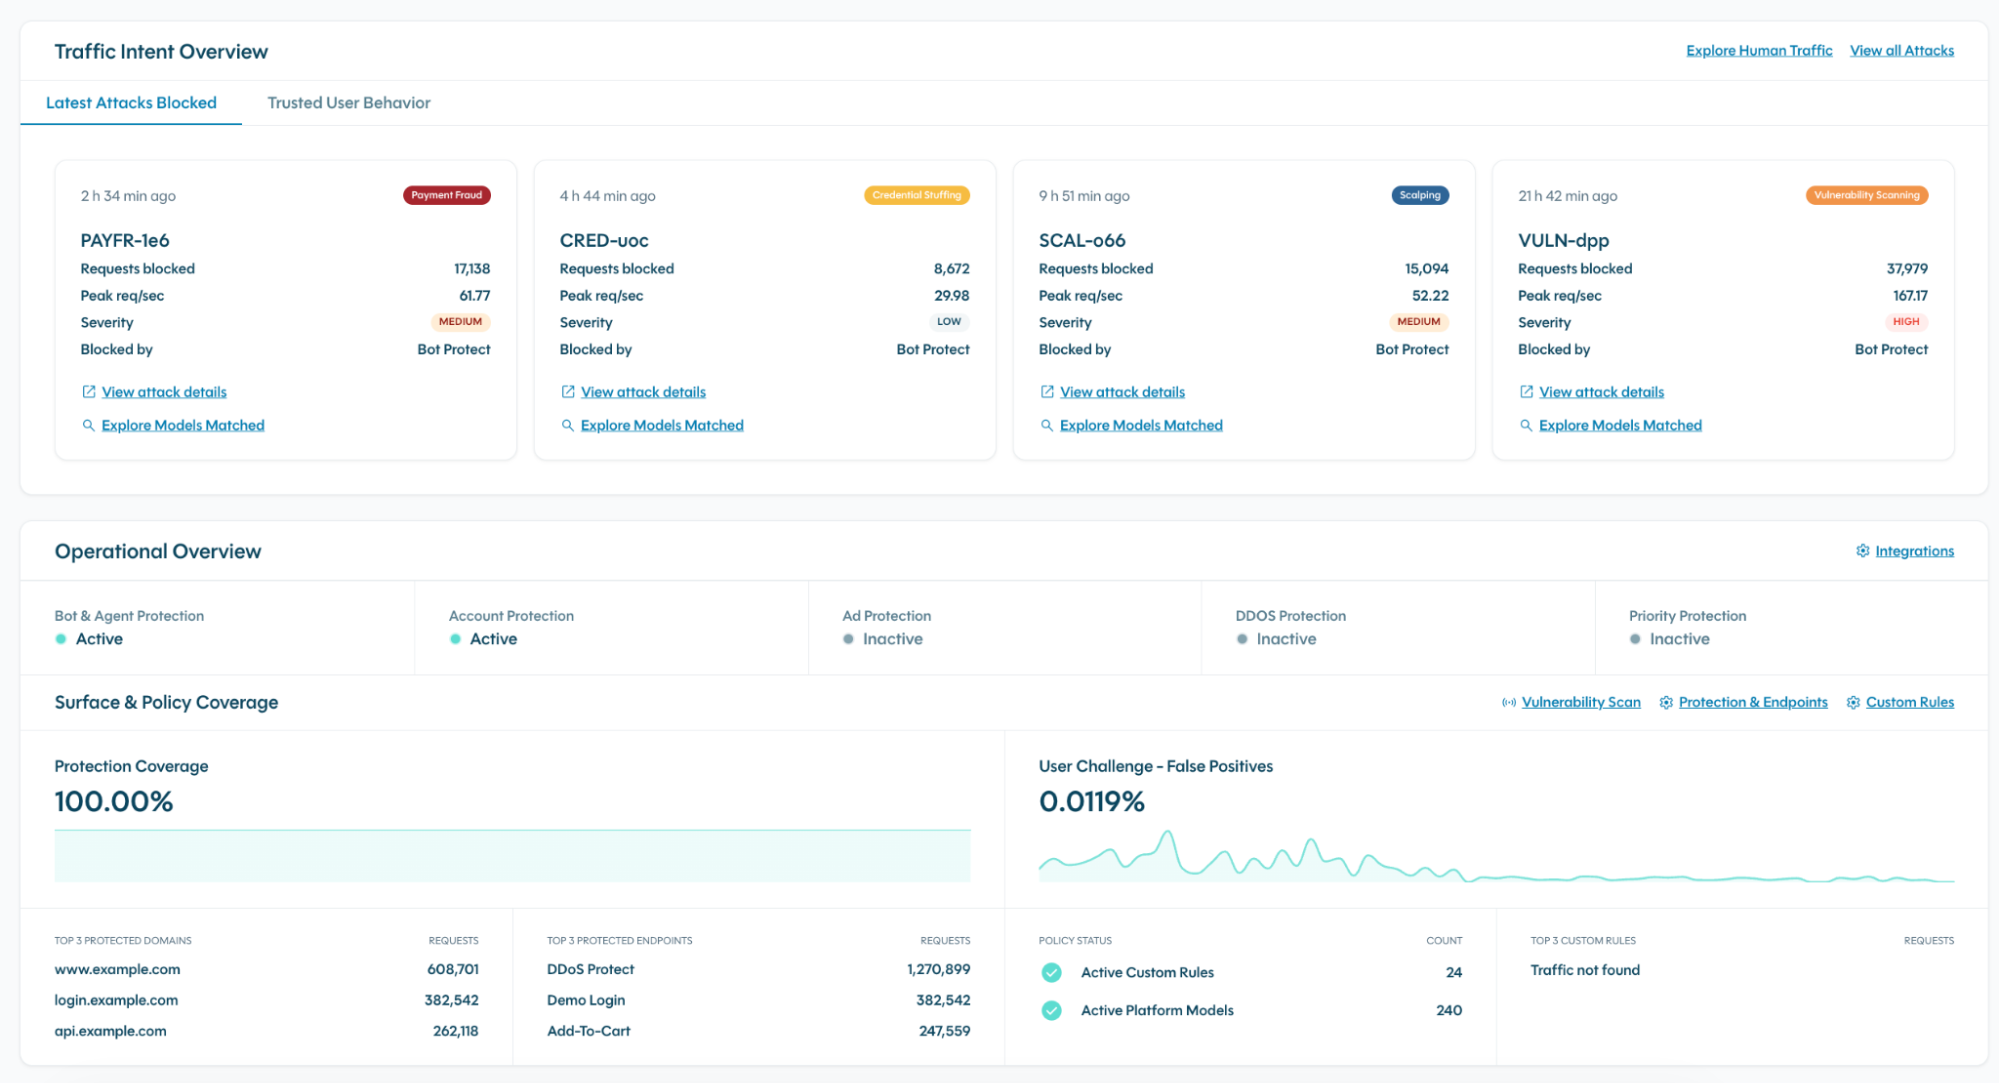Open the Custom Rules link
The image size is (1999, 1084).
point(1909,703)
